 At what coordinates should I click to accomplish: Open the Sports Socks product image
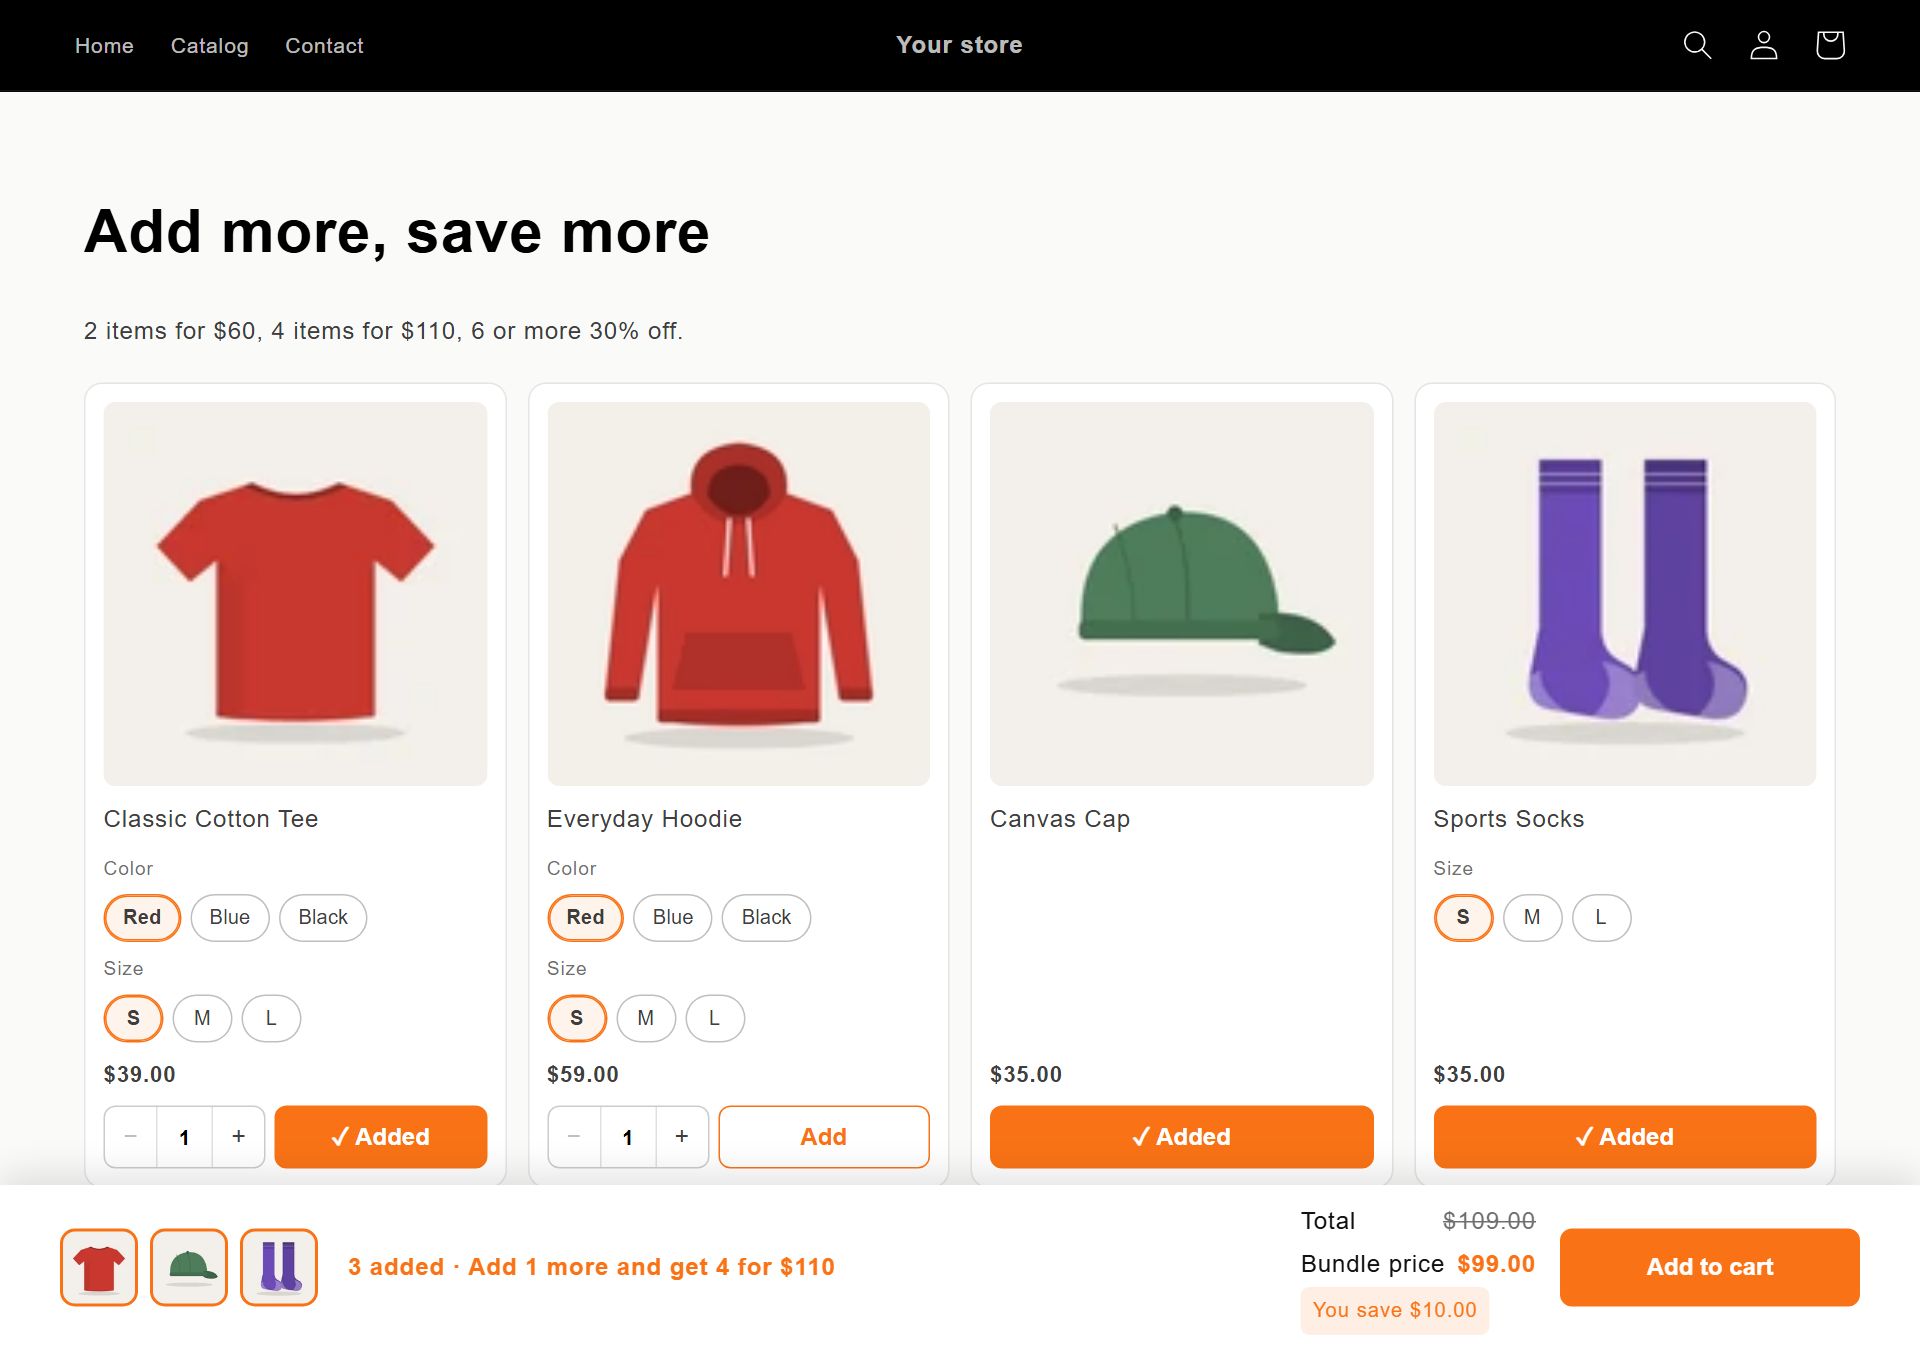coord(1624,594)
